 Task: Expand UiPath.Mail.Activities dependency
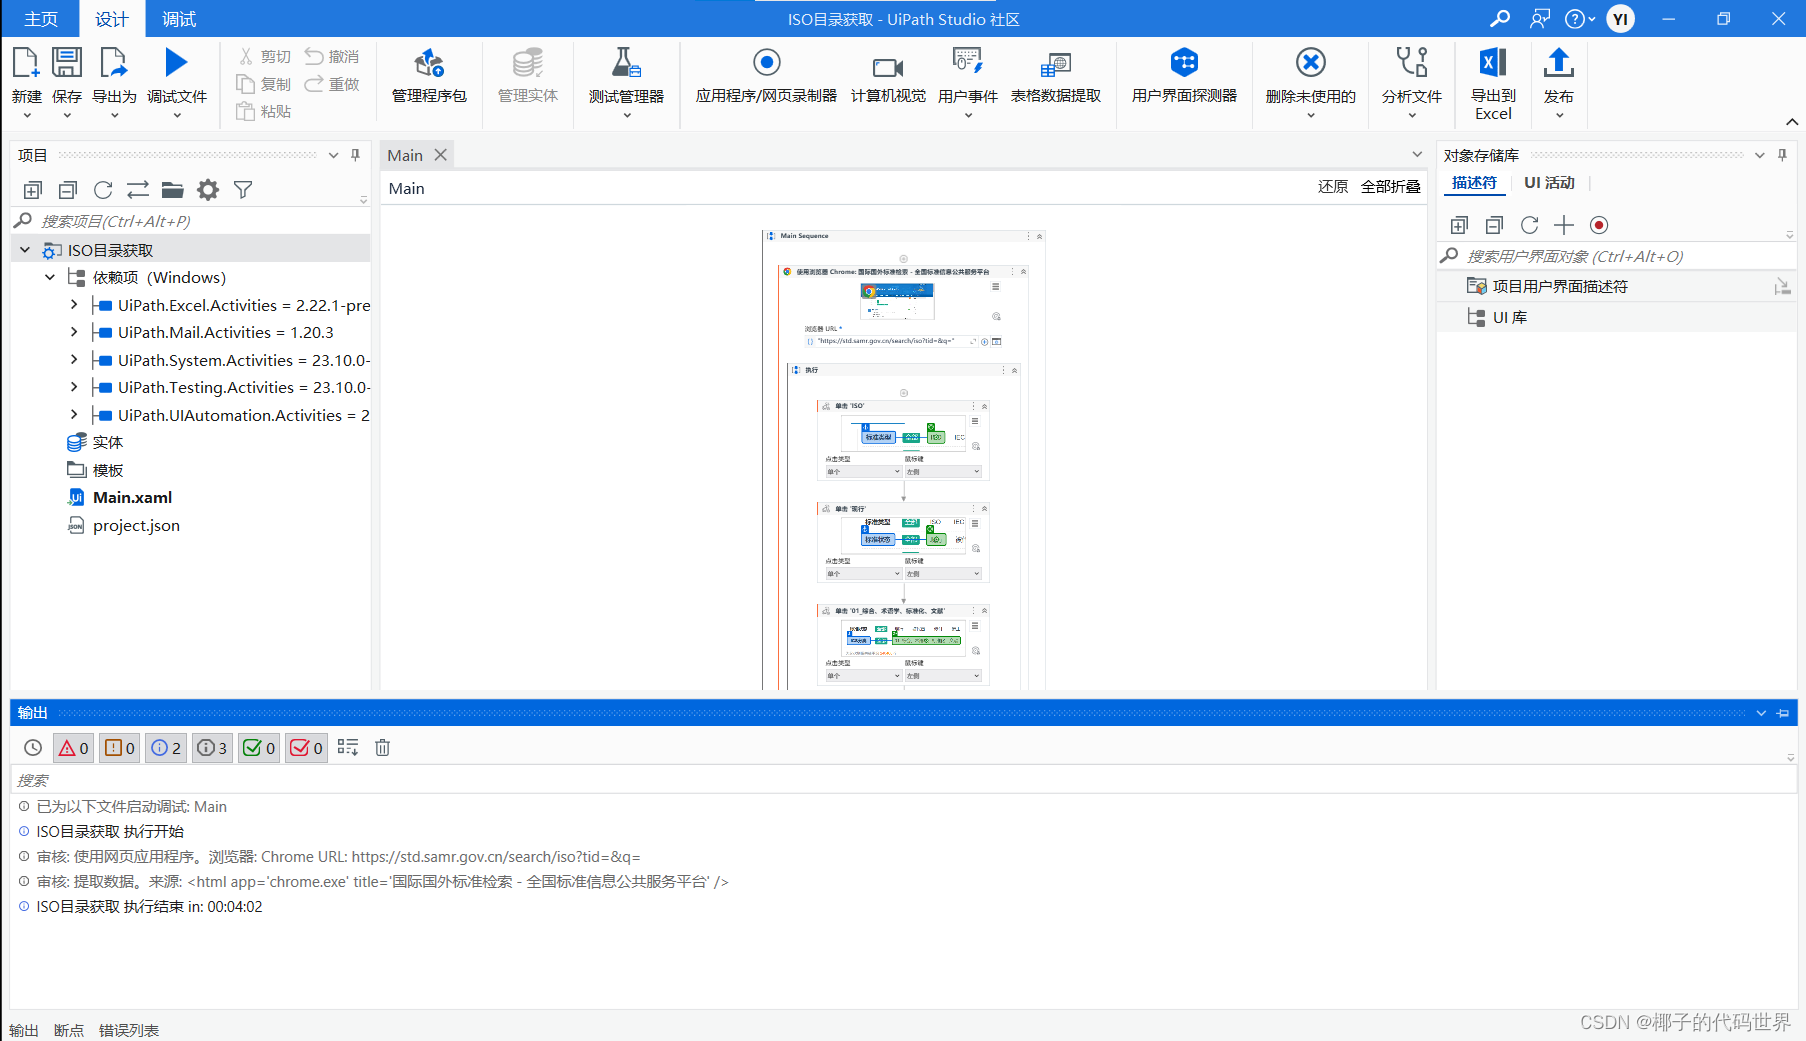[74, 332]
